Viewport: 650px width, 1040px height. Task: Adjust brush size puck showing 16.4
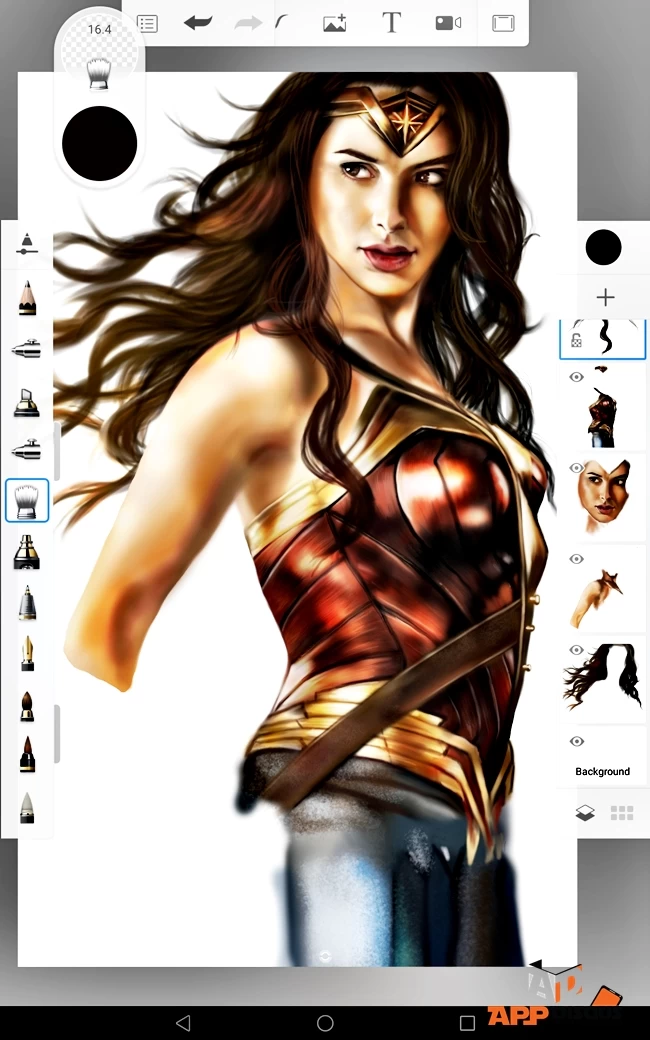[99, 48]
